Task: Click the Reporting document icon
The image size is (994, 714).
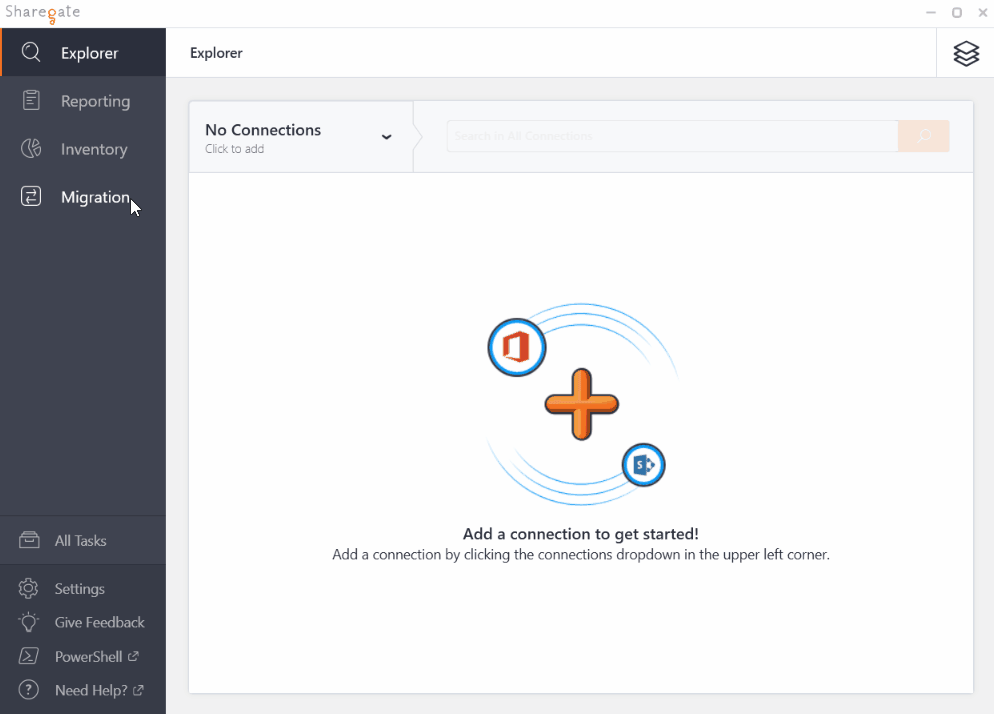Action: pyautogui.click(x=31, y=100)
